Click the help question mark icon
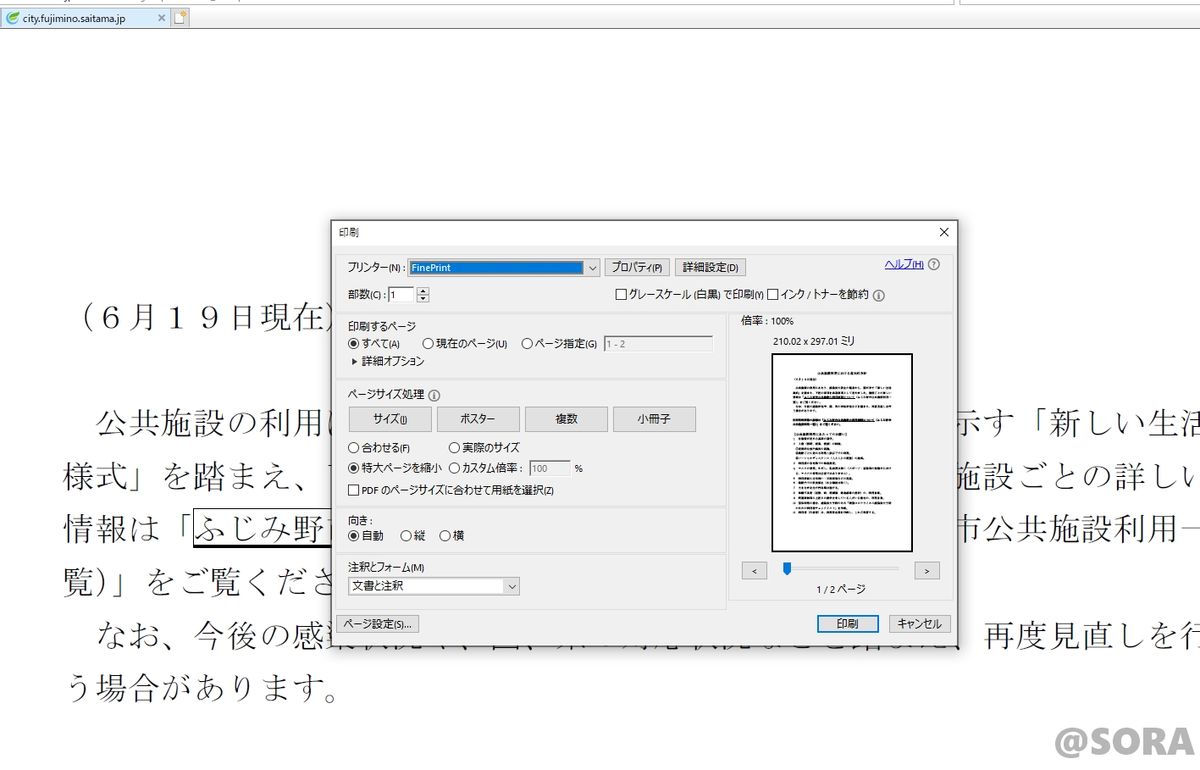The image size is (1200, 770). point(934,265)
